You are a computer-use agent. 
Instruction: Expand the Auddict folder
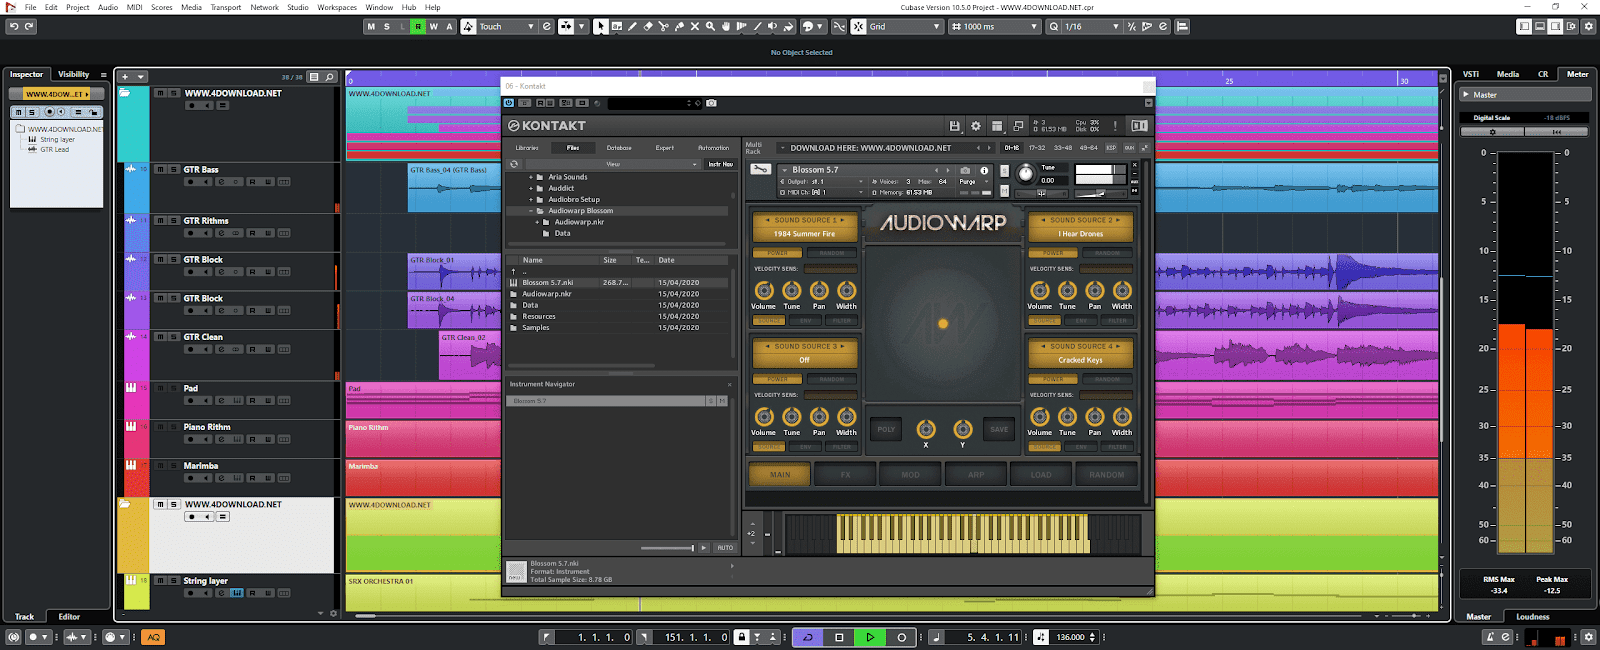531,188
